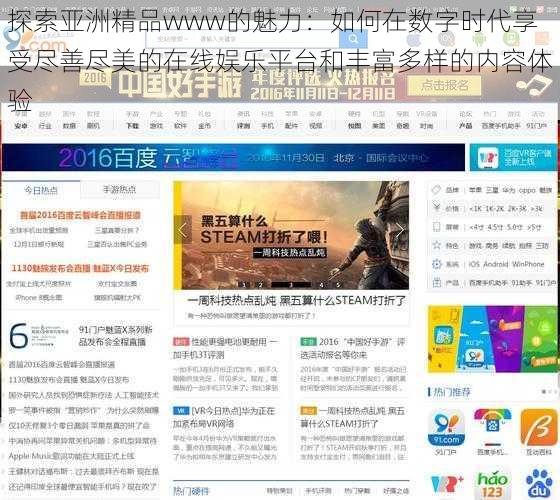The image size is (560, 500).
Task: Open the 下载 navigation item
Action: pyautogui.click(x=132, y=125)
